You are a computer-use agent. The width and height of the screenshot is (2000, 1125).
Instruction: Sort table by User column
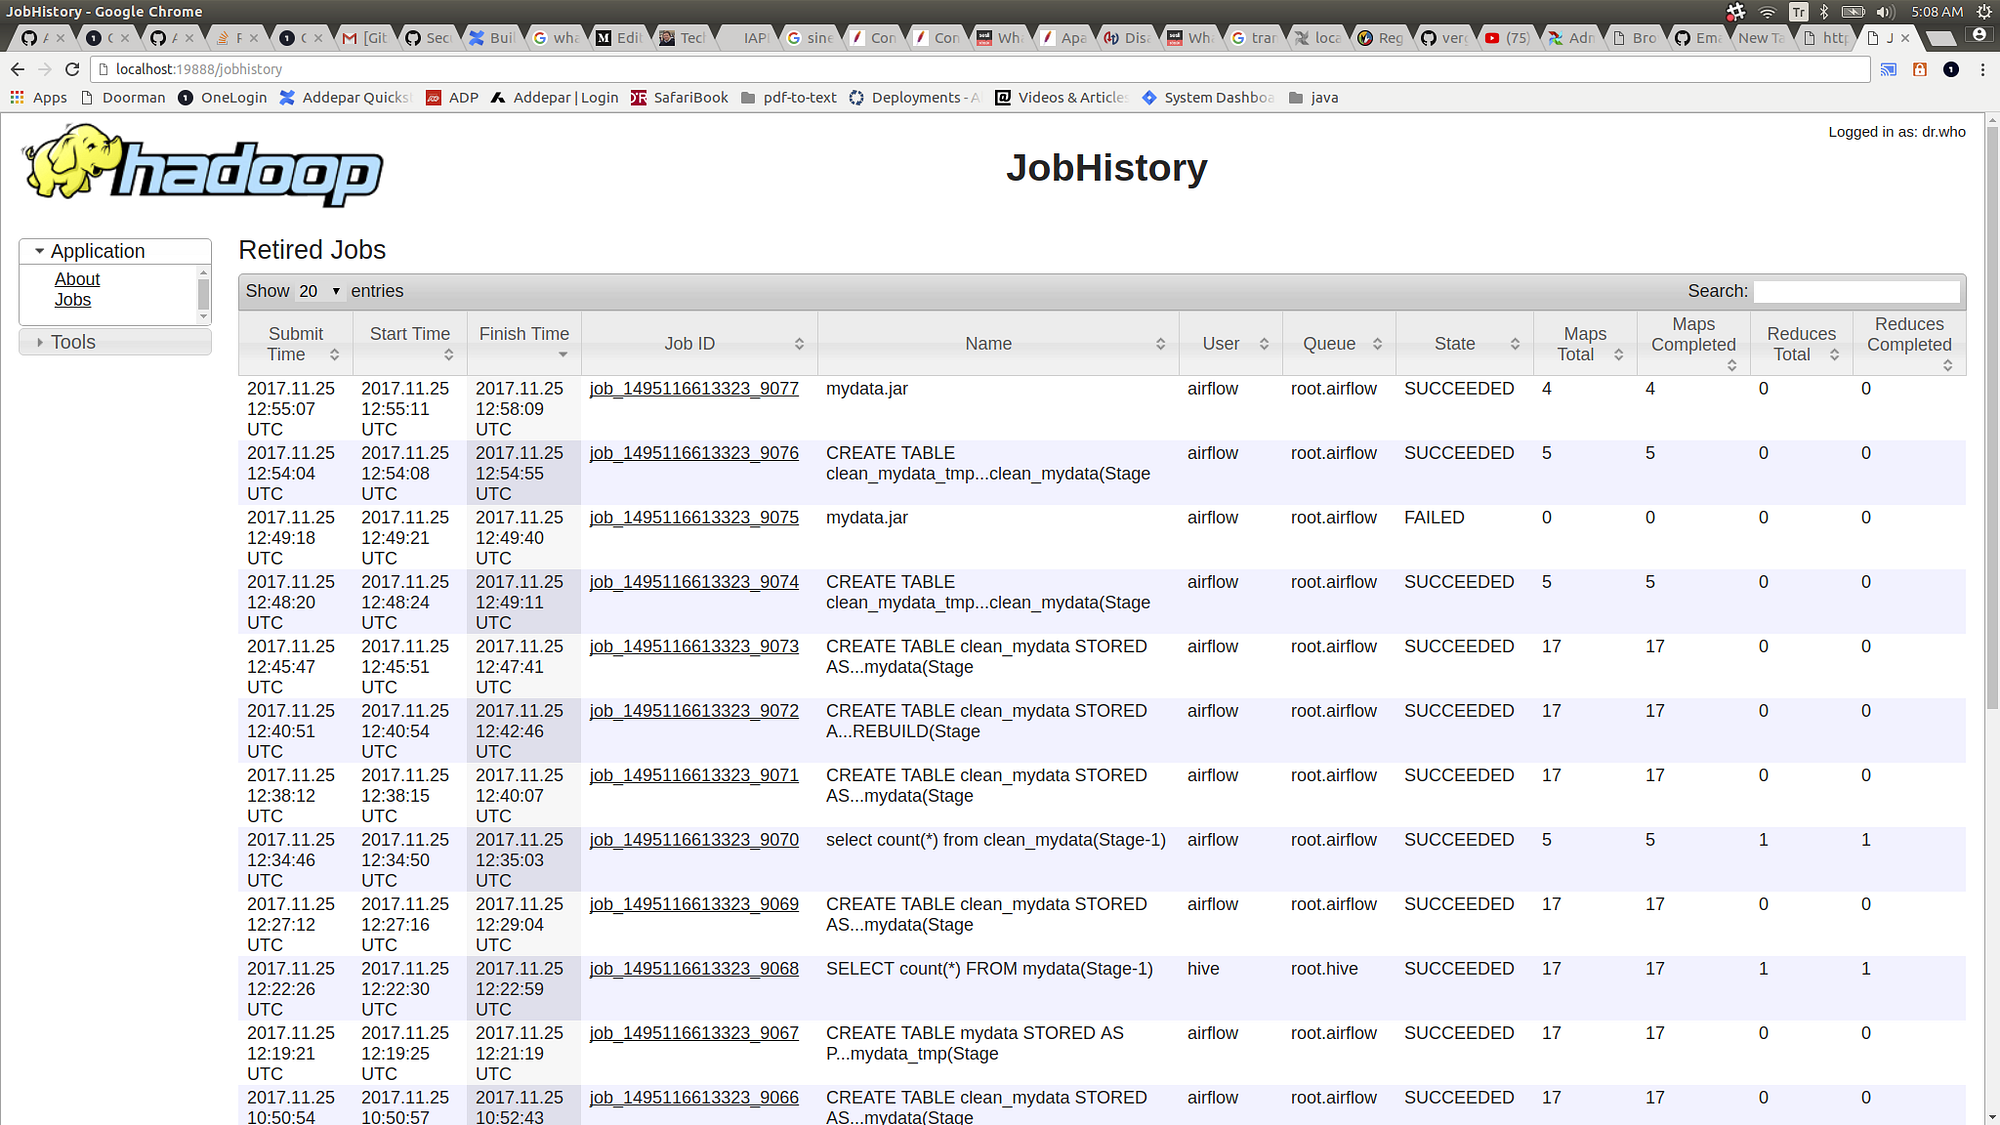click(1230, 343)
